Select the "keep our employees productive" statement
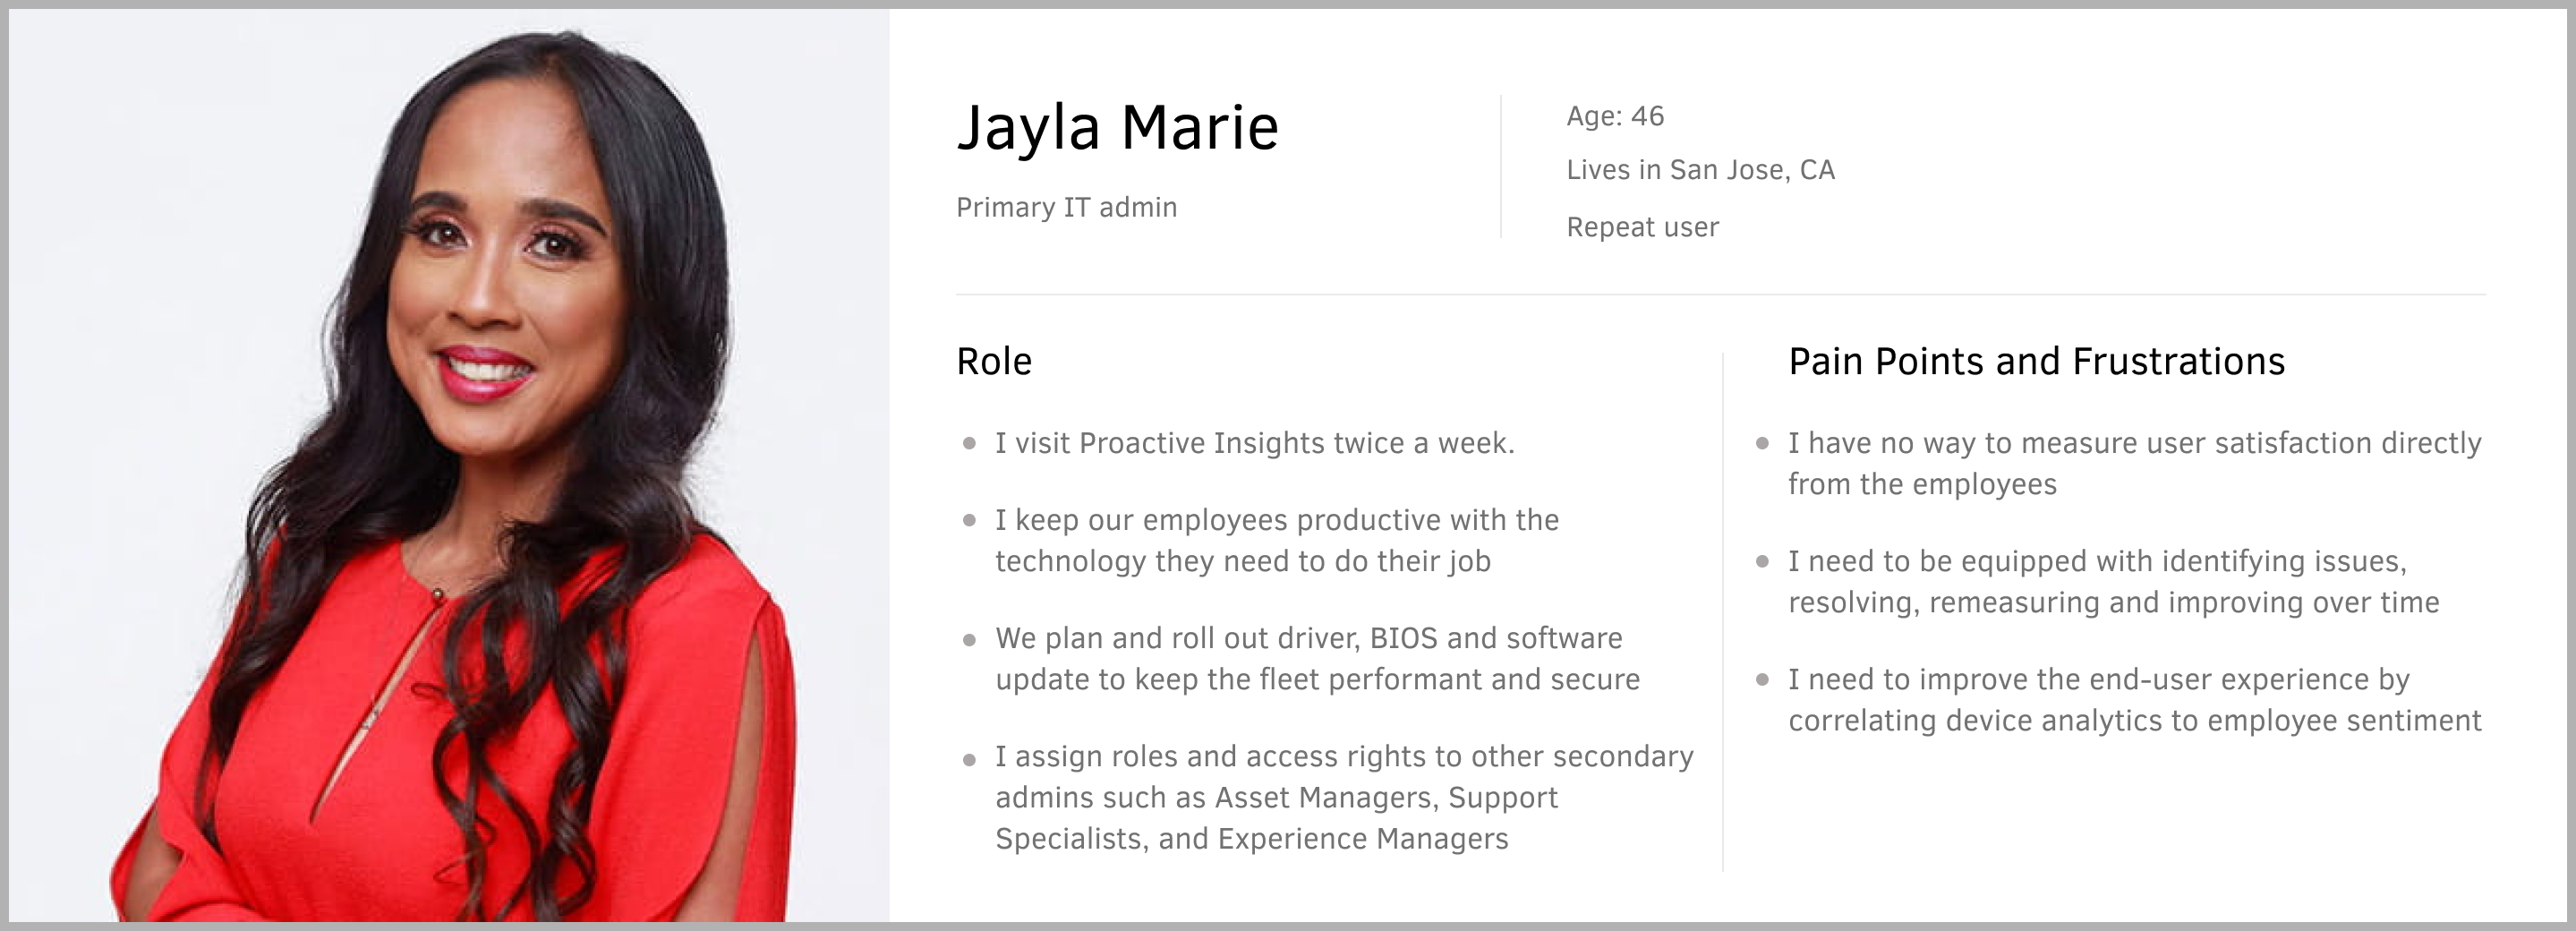 coord(1276,540)
